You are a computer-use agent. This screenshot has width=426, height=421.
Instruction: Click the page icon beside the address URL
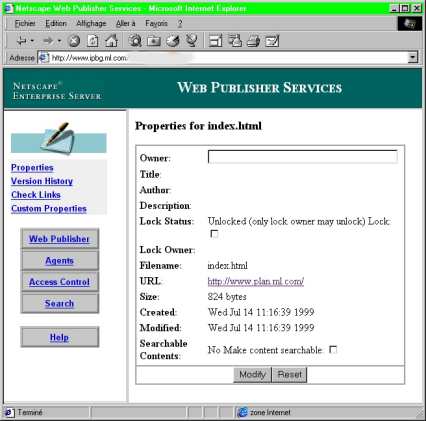click(x=44, y=58)
